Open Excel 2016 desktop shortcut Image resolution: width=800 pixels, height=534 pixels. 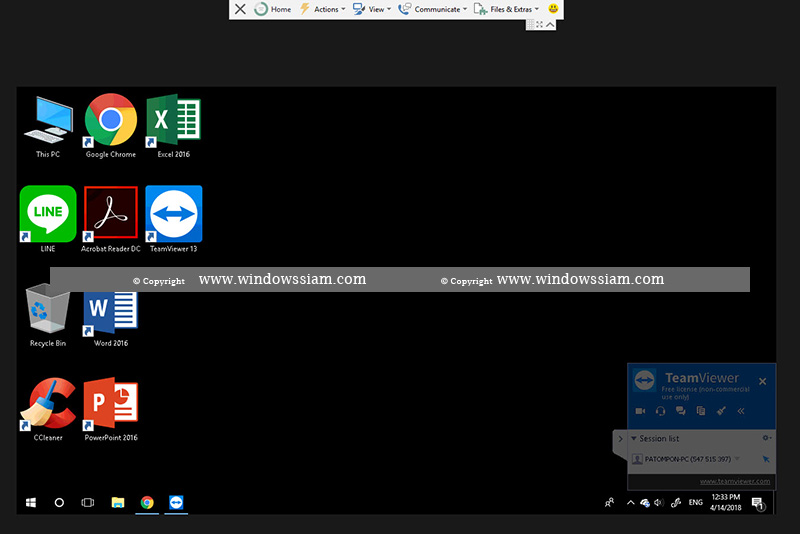click(x=173, y=126)
